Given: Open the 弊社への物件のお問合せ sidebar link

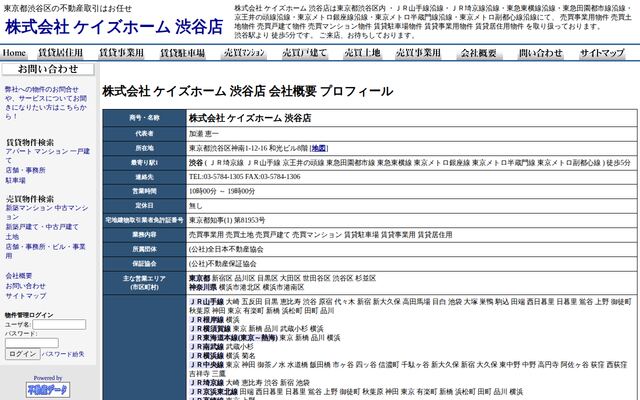Looking at the screenshot, I should tap(46, 102).
